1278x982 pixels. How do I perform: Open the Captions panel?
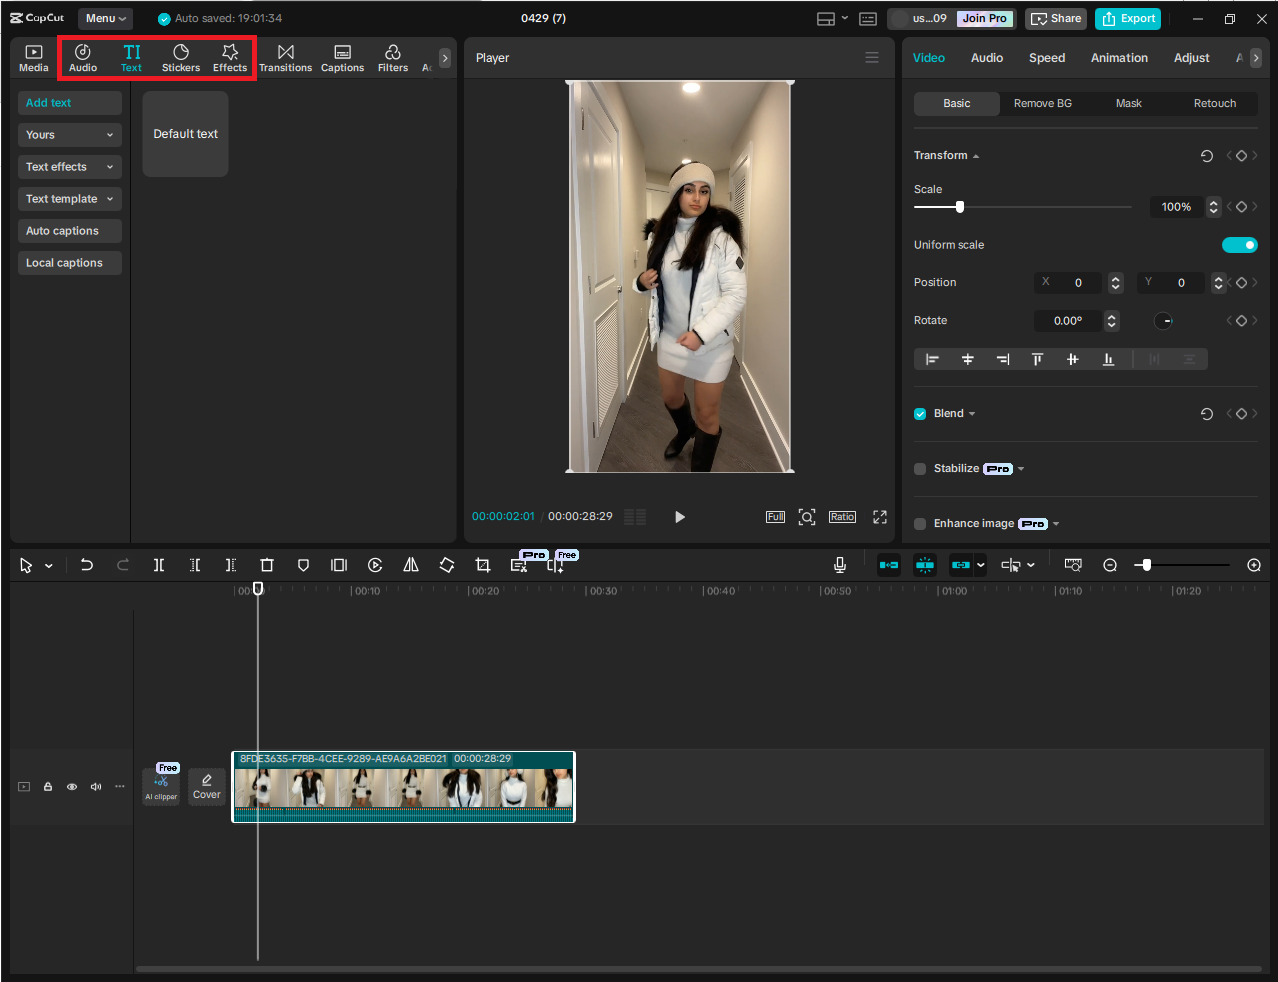(342, 58)
